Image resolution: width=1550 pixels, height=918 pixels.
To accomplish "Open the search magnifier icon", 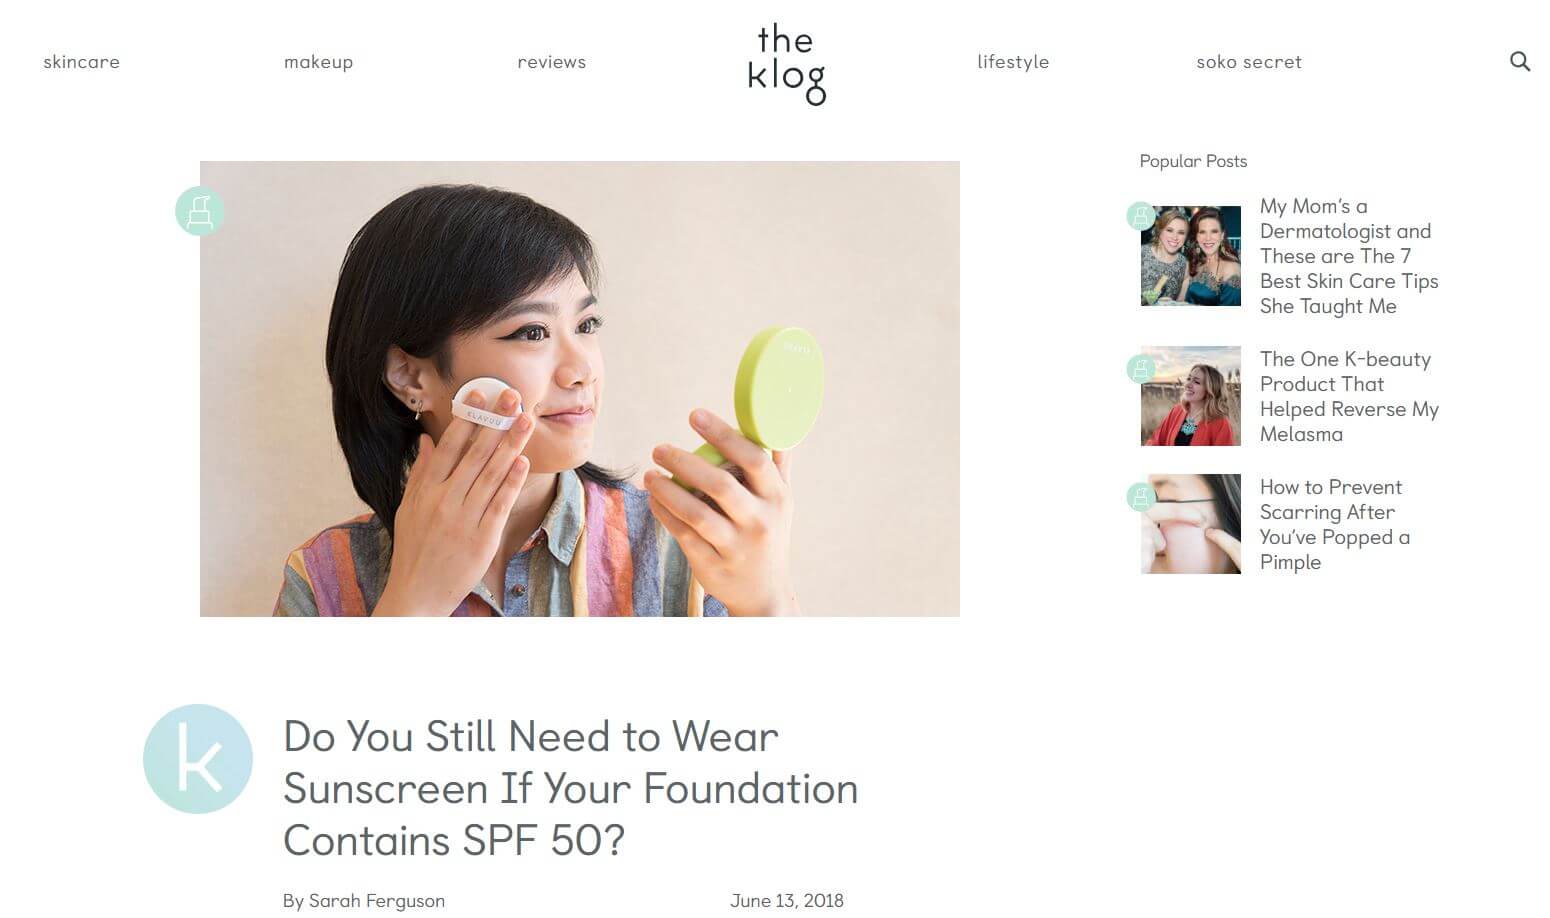I will point(1519,62).
